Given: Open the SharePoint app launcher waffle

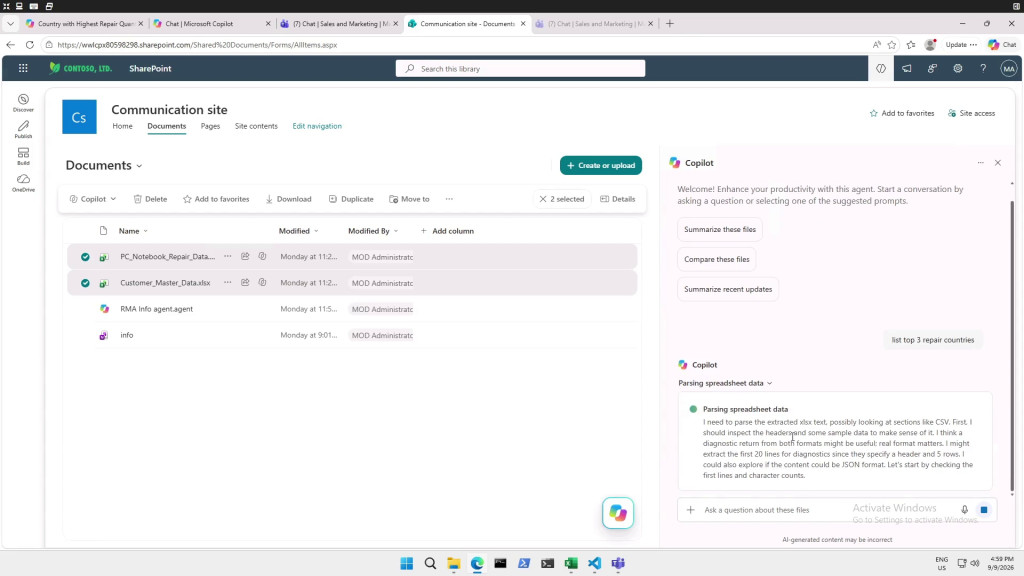Looking at the screenshot, I should [x=23, y=69].
